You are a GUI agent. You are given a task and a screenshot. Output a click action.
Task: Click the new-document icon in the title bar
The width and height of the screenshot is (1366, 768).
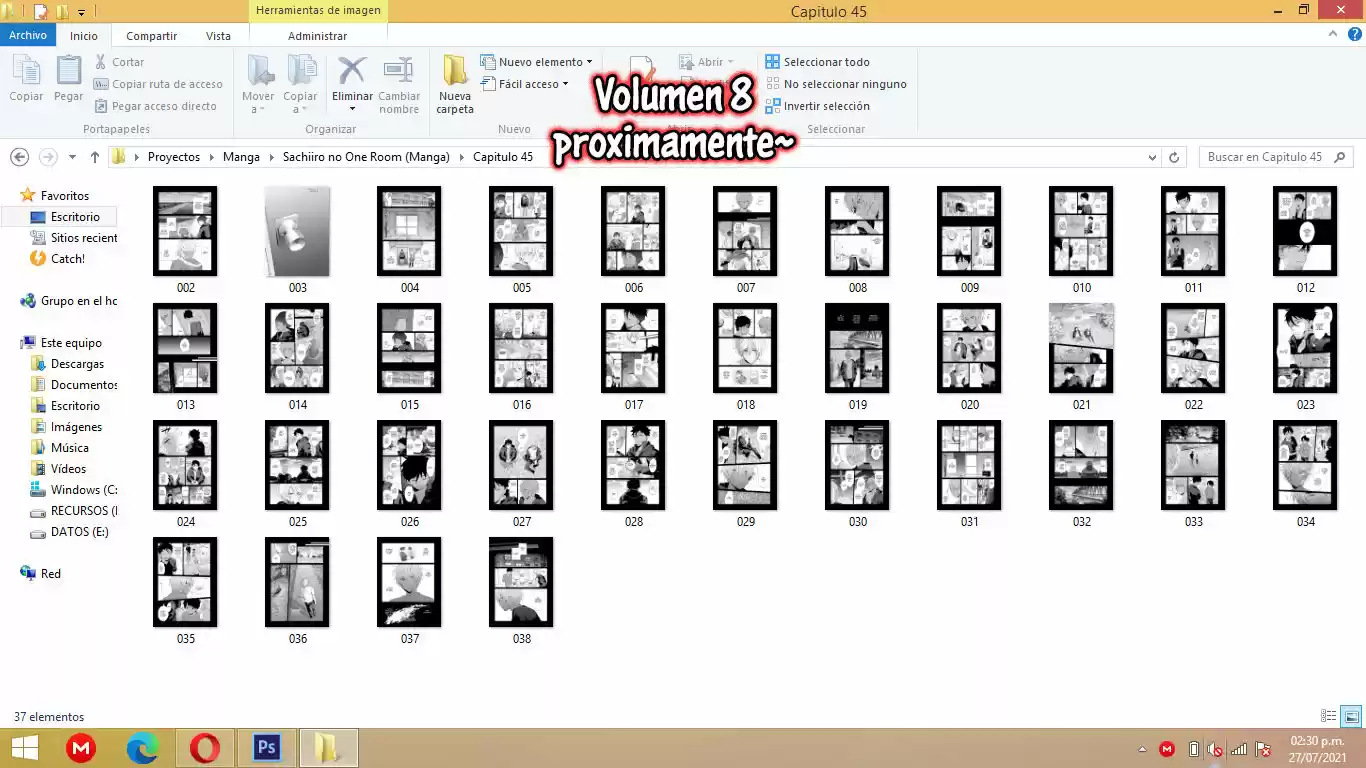[41, 12]
